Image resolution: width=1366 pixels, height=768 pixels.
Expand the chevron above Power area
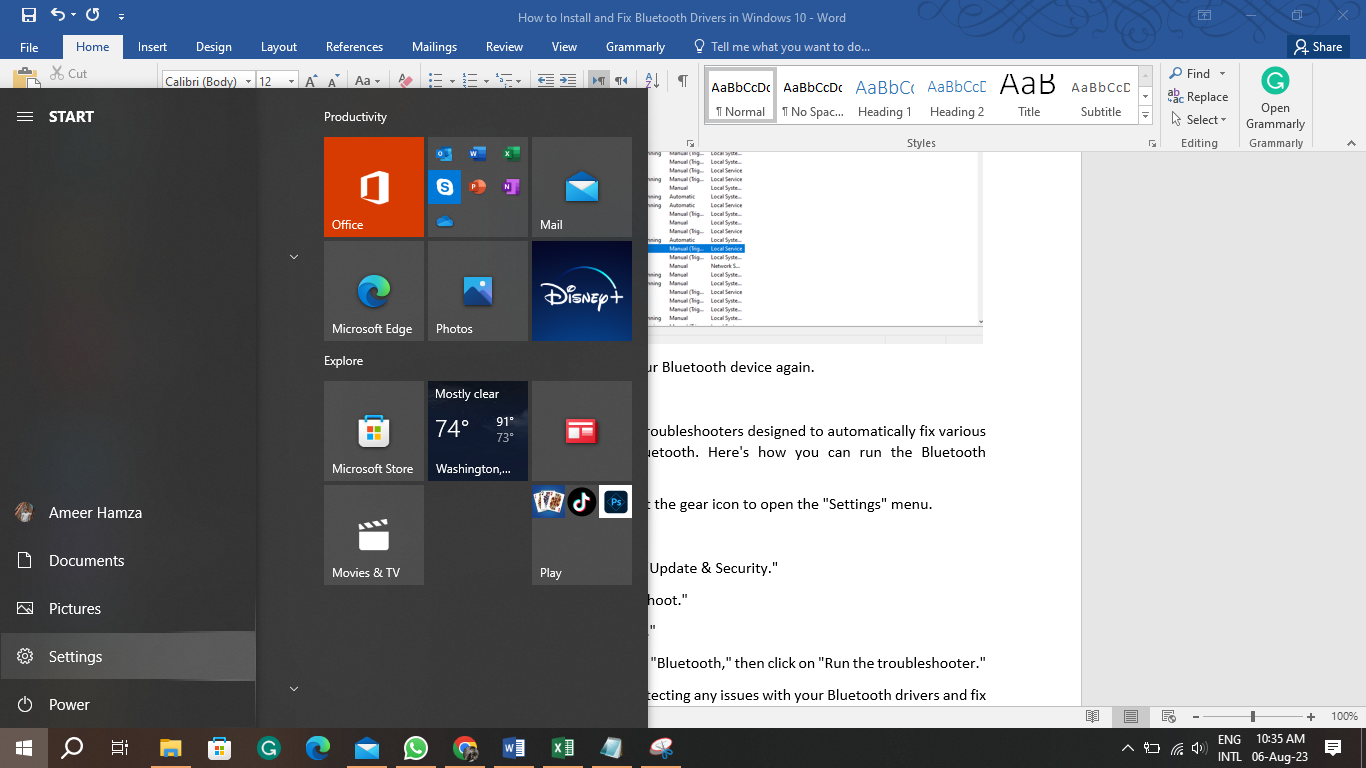click(x=294, y=689)
